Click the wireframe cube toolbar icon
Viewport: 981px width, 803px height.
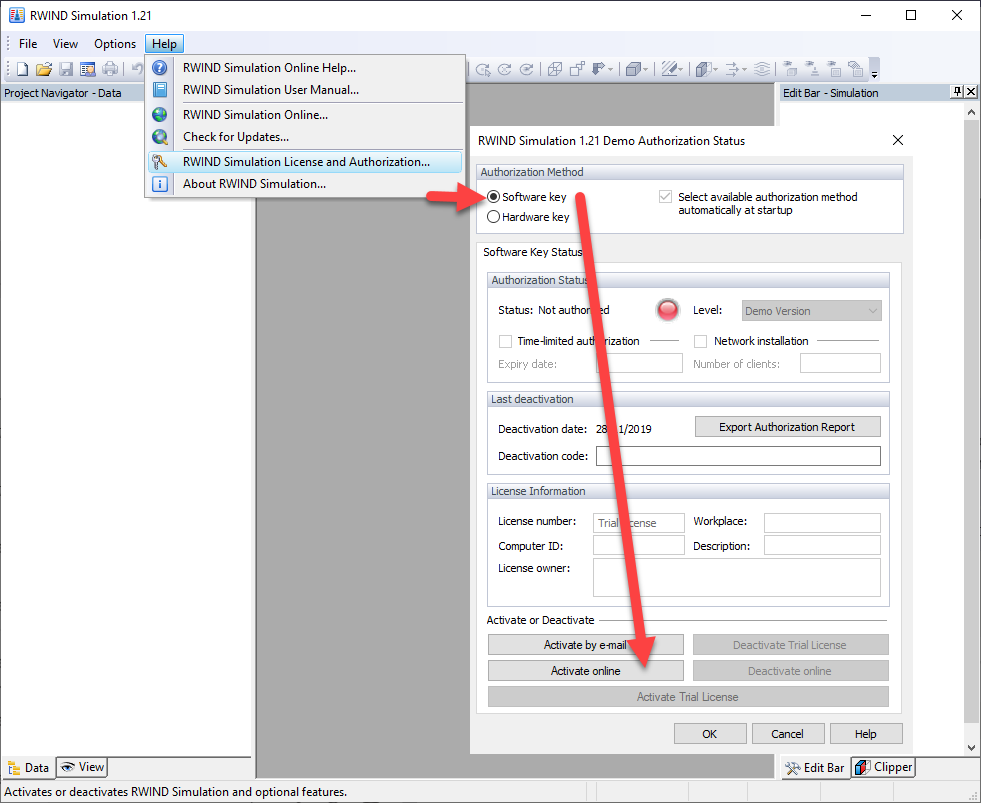(554, 69)
